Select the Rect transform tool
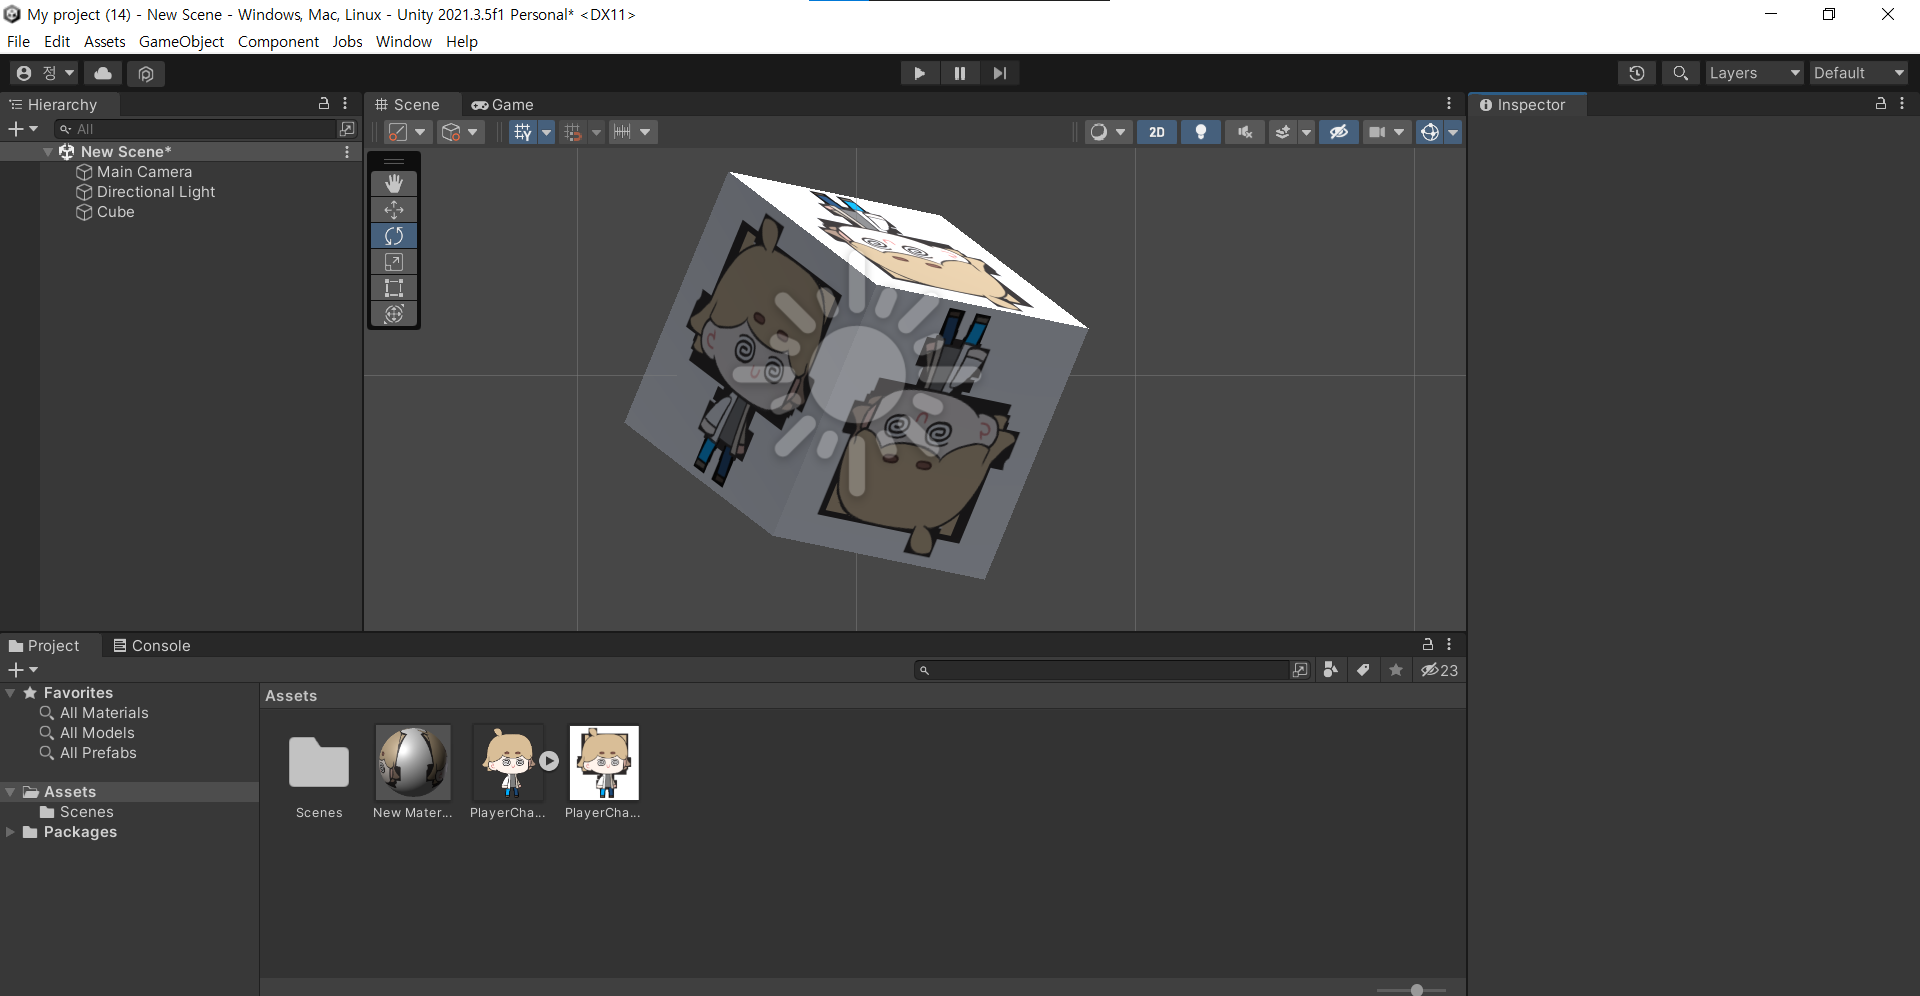 click(394, 288)
